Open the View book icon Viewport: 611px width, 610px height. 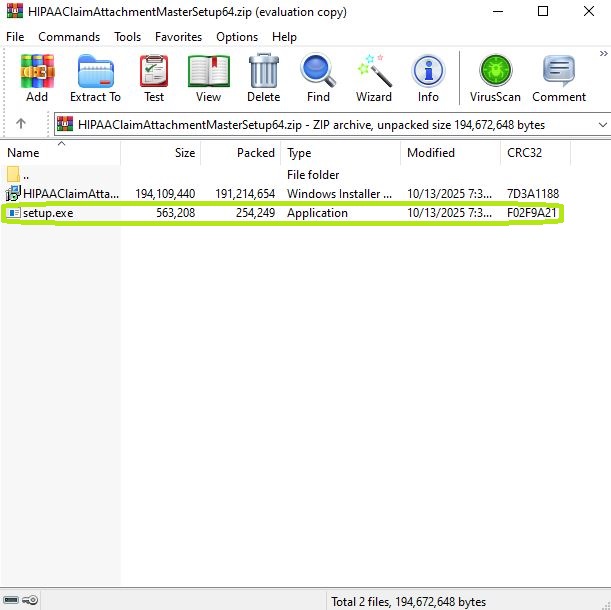pos(208,71)
